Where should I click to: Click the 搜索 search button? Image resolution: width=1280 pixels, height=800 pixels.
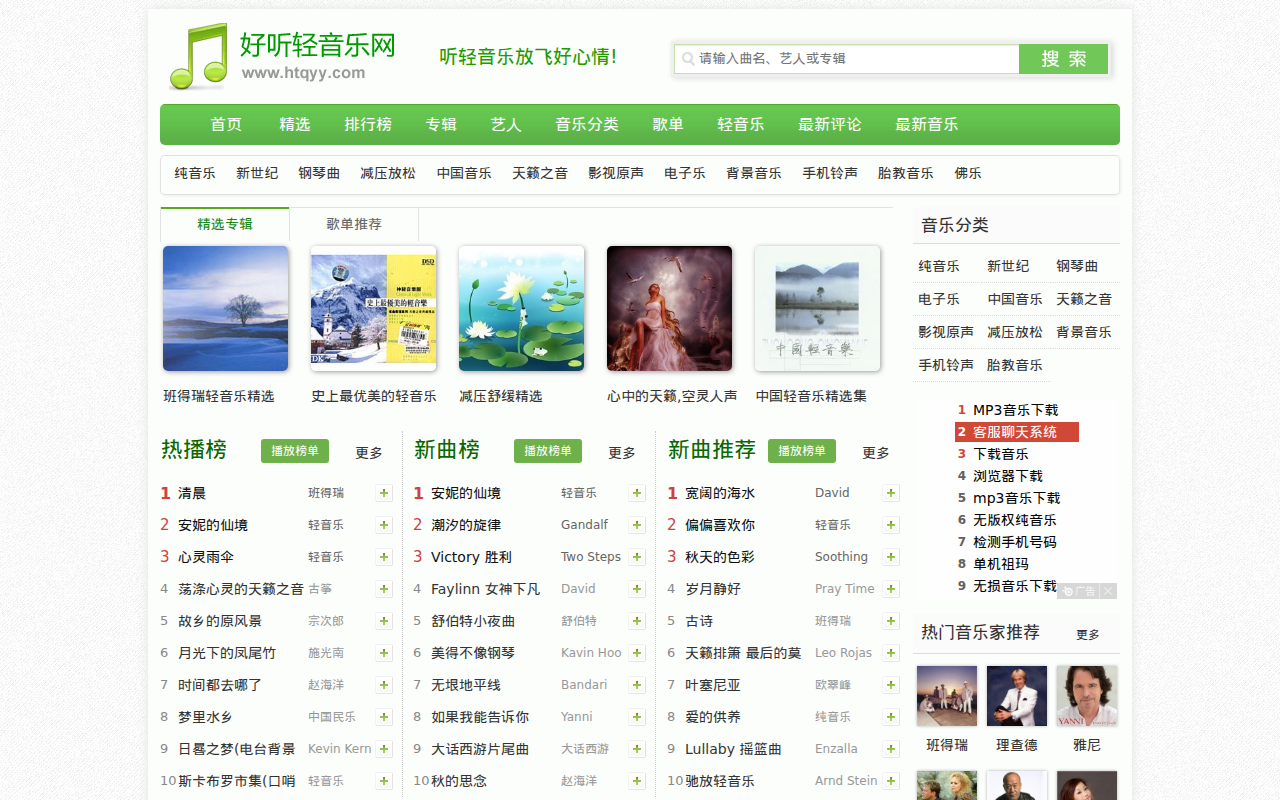(x=1063, y=59)
